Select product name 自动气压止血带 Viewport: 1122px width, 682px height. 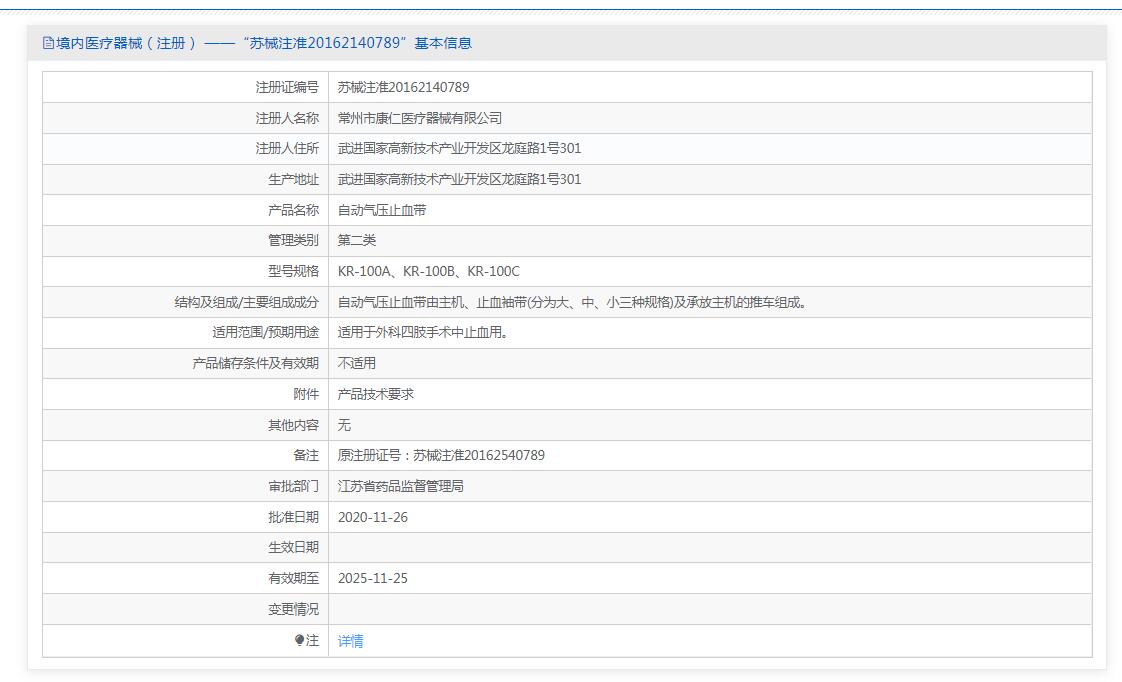pyautogui.click(x=381, y=210)
